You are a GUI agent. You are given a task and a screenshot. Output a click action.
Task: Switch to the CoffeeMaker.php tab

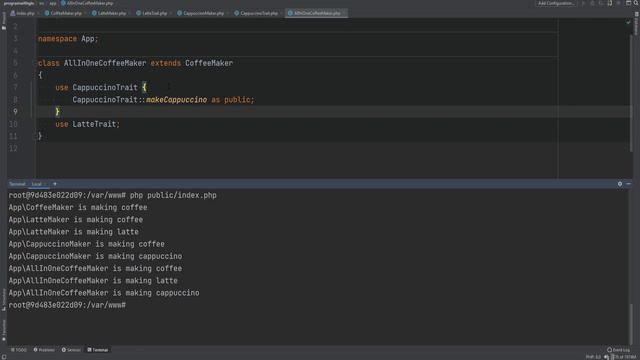(x=64, y=13)
